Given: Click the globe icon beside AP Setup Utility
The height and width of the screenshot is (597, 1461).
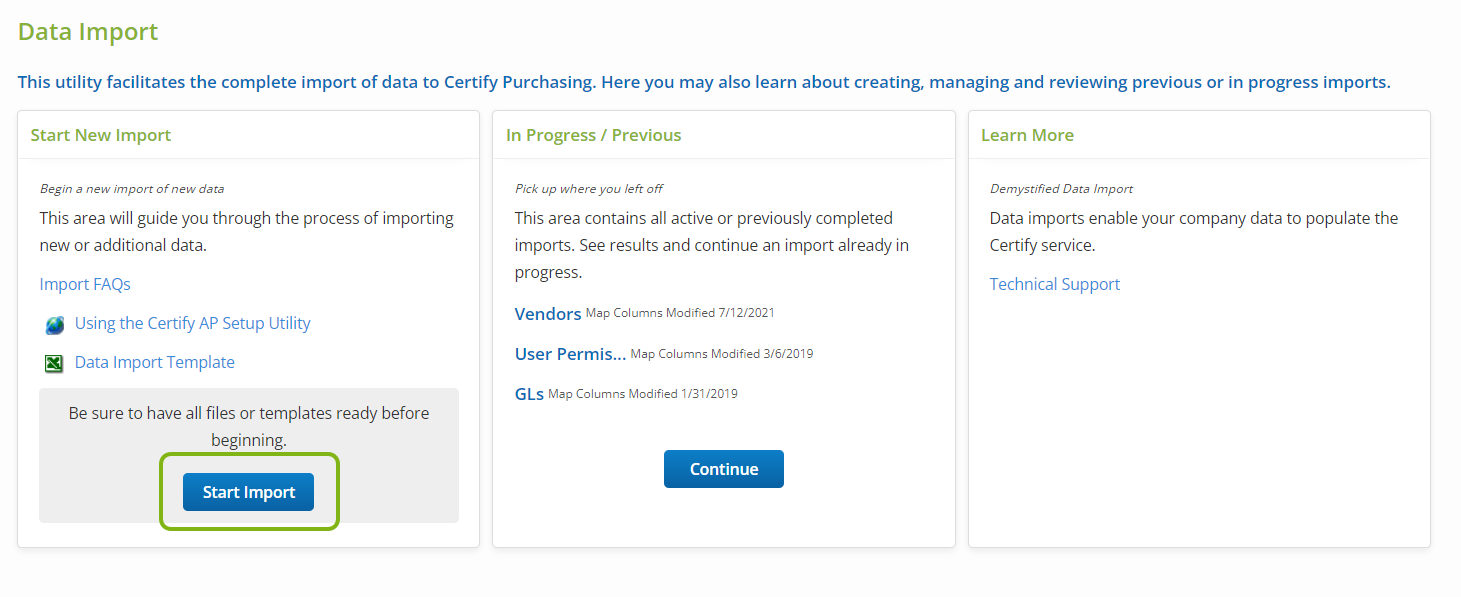Looking at the screenshot, I should click(x=54, y=325).
